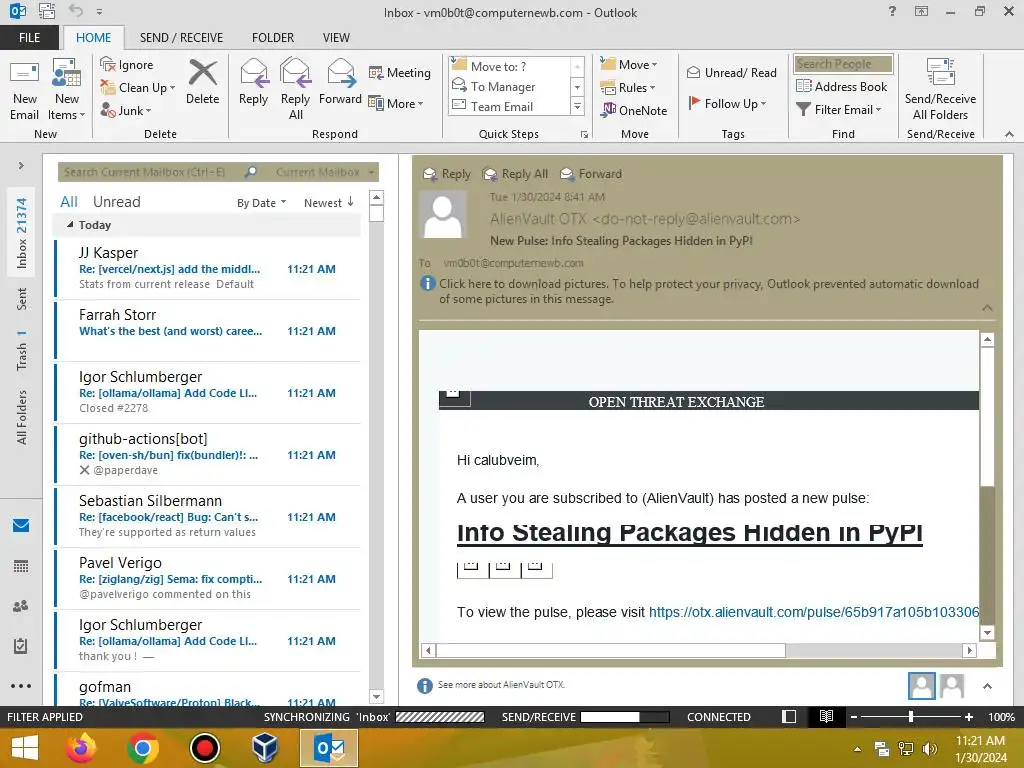This screenshot has width=1024, height=768.
Task: Create a New Email
Action: (x=24, y=90)
